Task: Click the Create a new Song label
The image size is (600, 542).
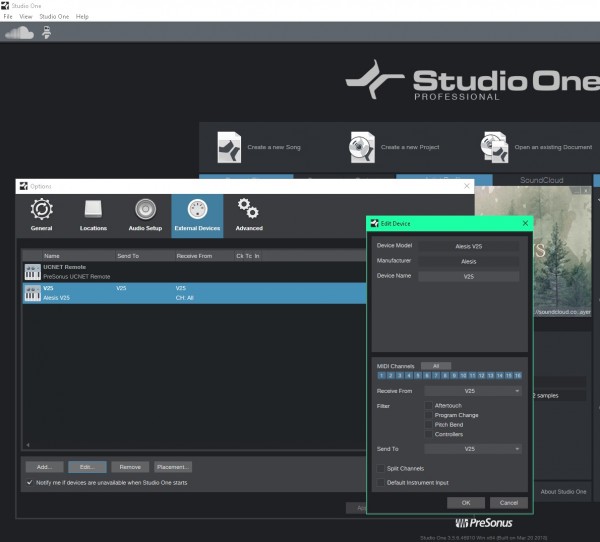Action: [274, 147]
